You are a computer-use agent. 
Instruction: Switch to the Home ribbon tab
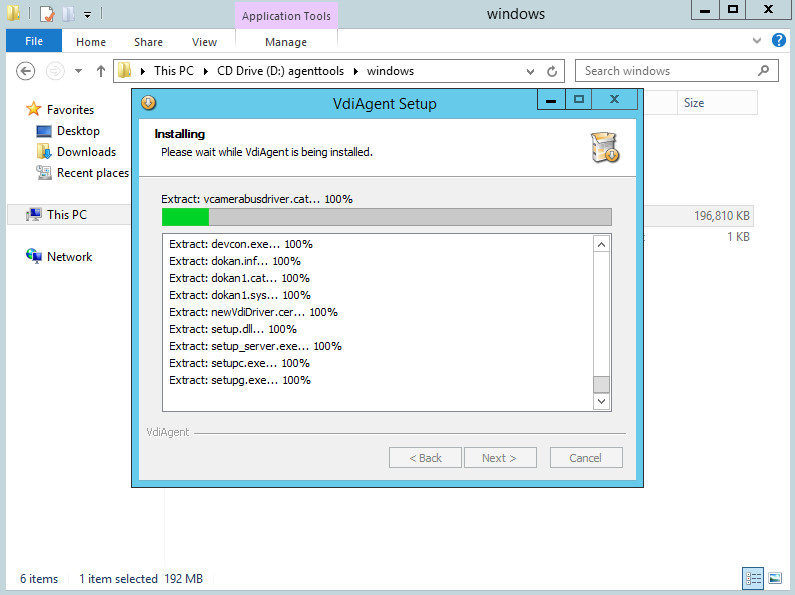click(x=91, y=42)
